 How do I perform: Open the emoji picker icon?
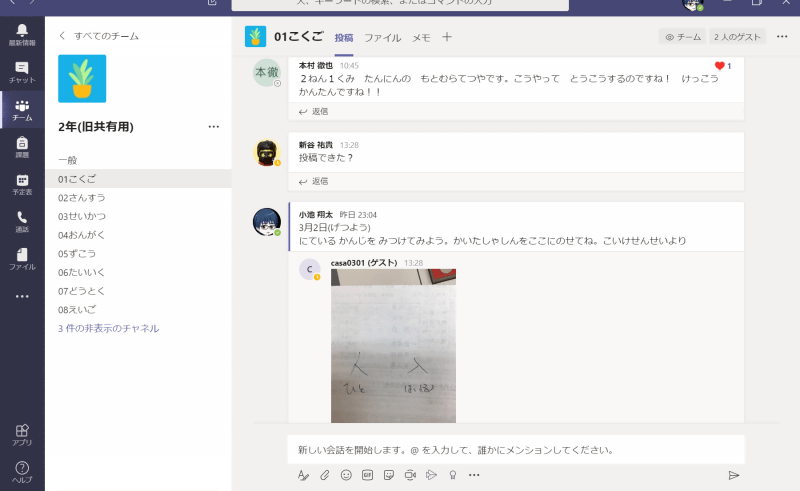346,475
